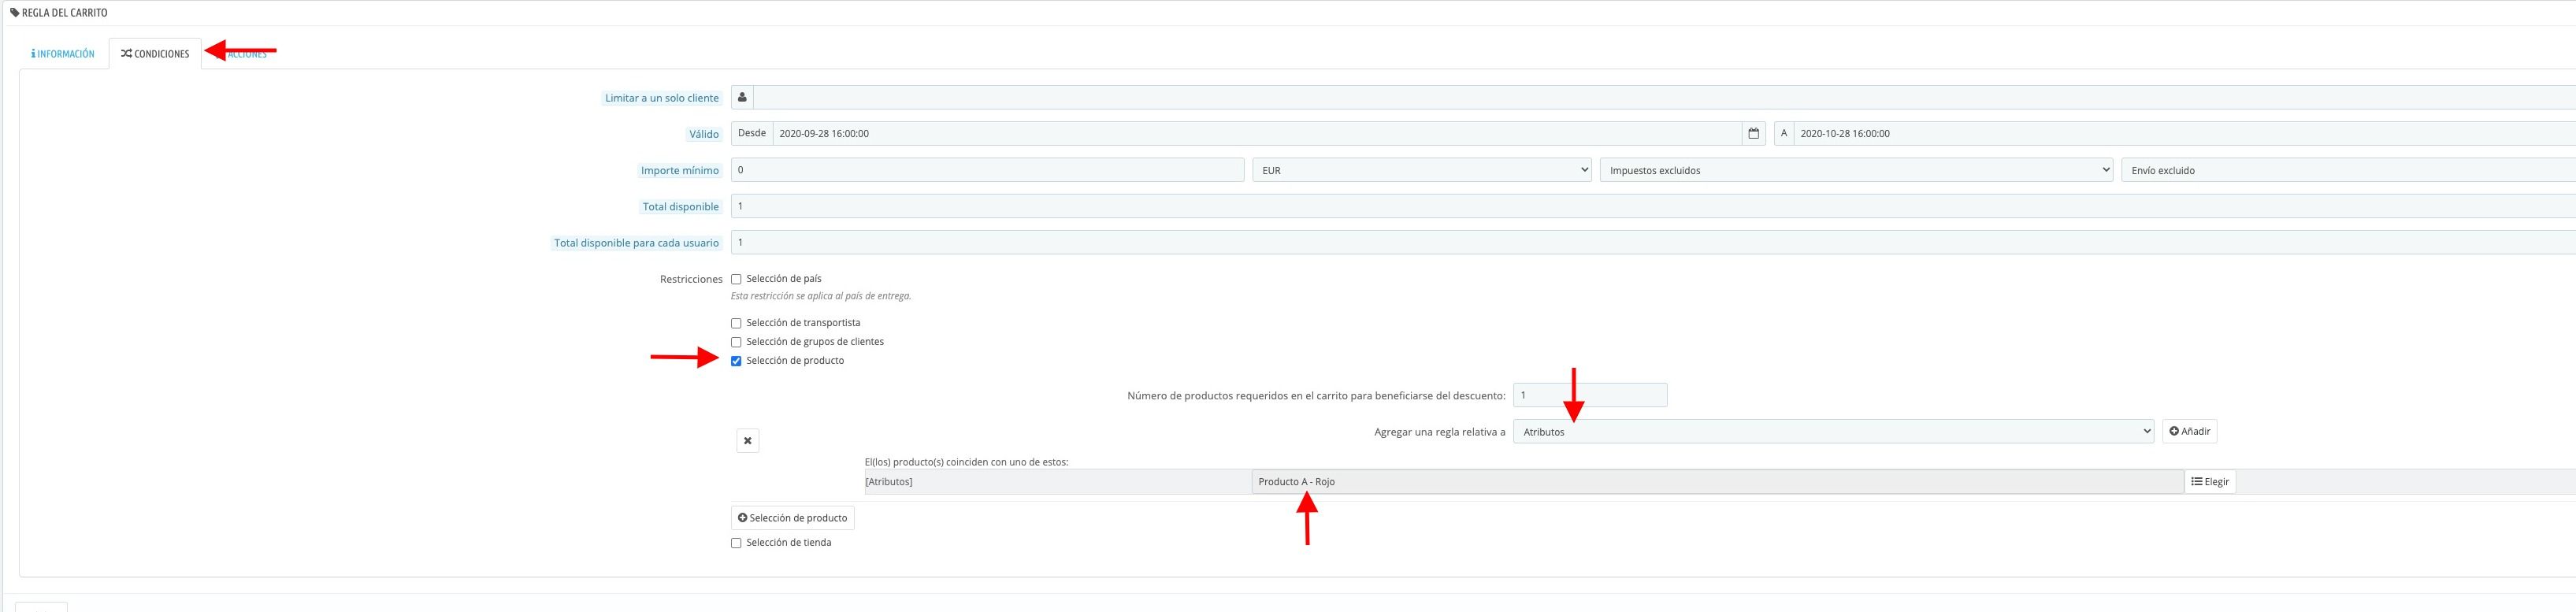Click the Válido label
Screen dimensions: 2576x612
click(x=703, y=134)
